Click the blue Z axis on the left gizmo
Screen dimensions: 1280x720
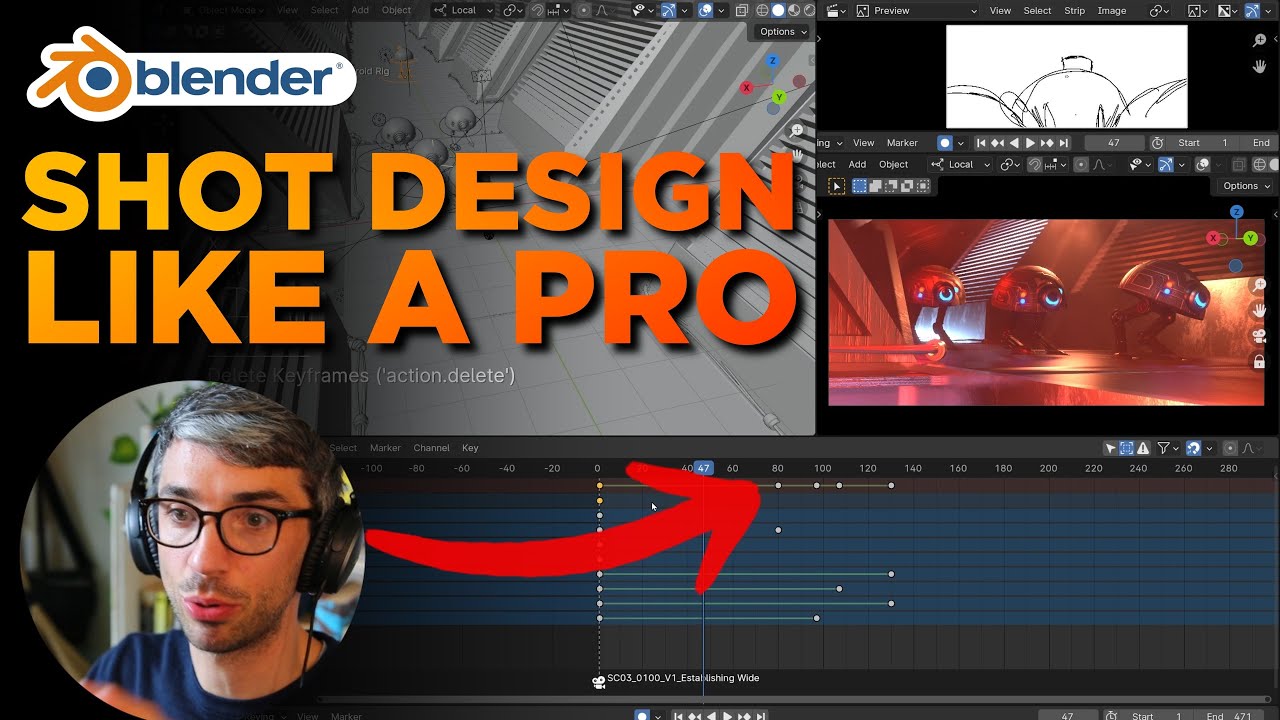tap(772, 62)
